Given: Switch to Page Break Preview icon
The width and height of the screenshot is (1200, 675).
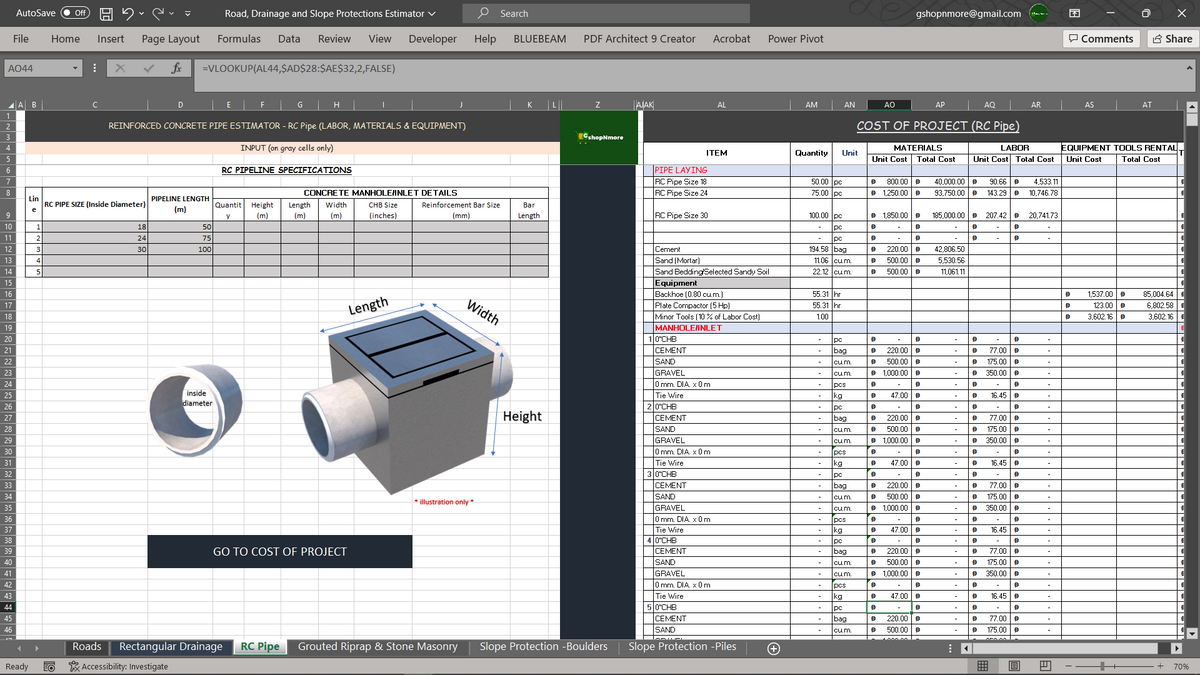Looking at the screenshot, I should [1043, 666].
